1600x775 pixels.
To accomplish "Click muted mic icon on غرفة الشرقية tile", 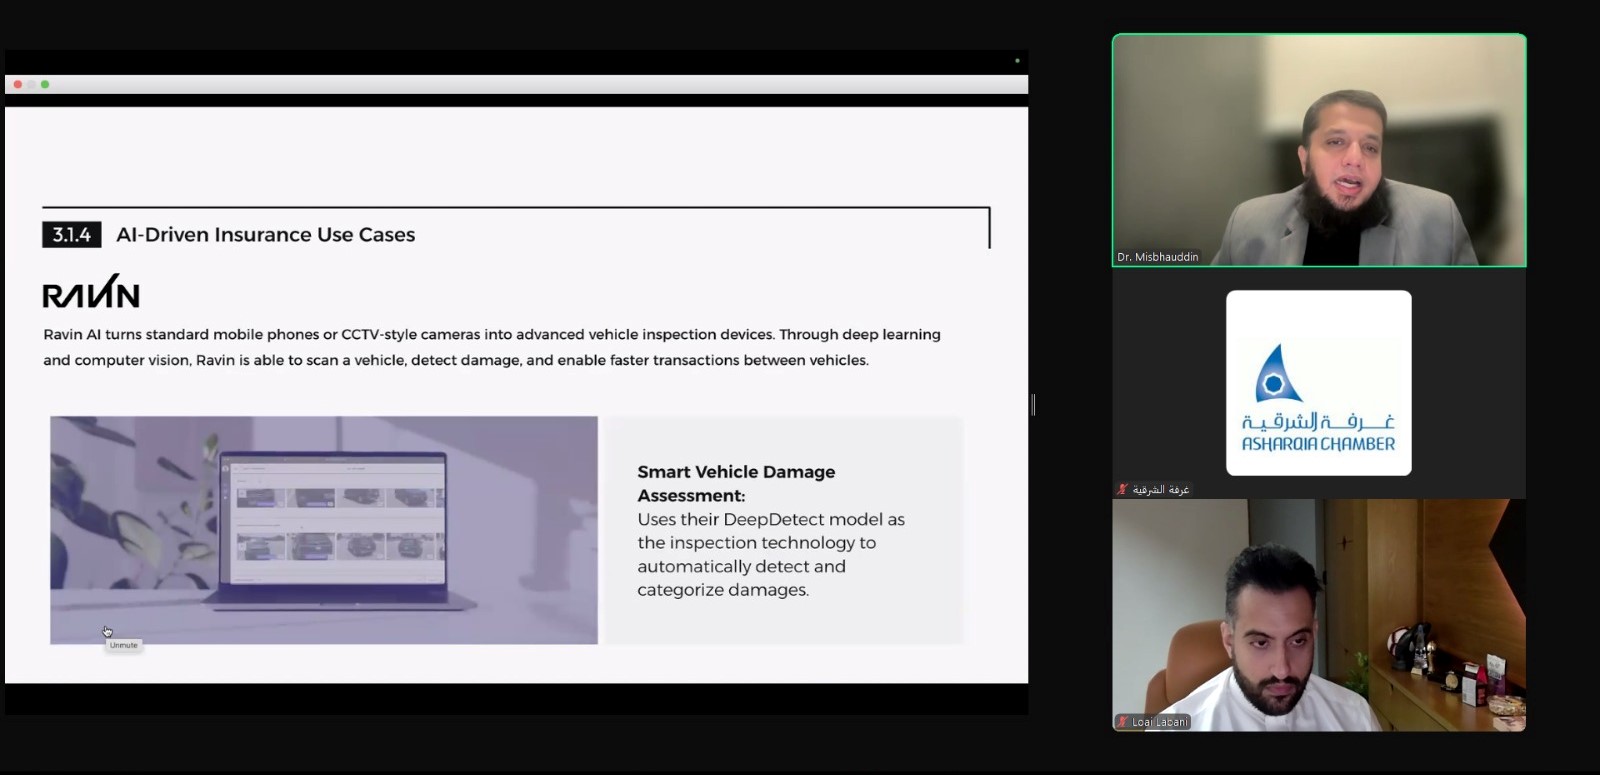I will tap(1123, 489).
